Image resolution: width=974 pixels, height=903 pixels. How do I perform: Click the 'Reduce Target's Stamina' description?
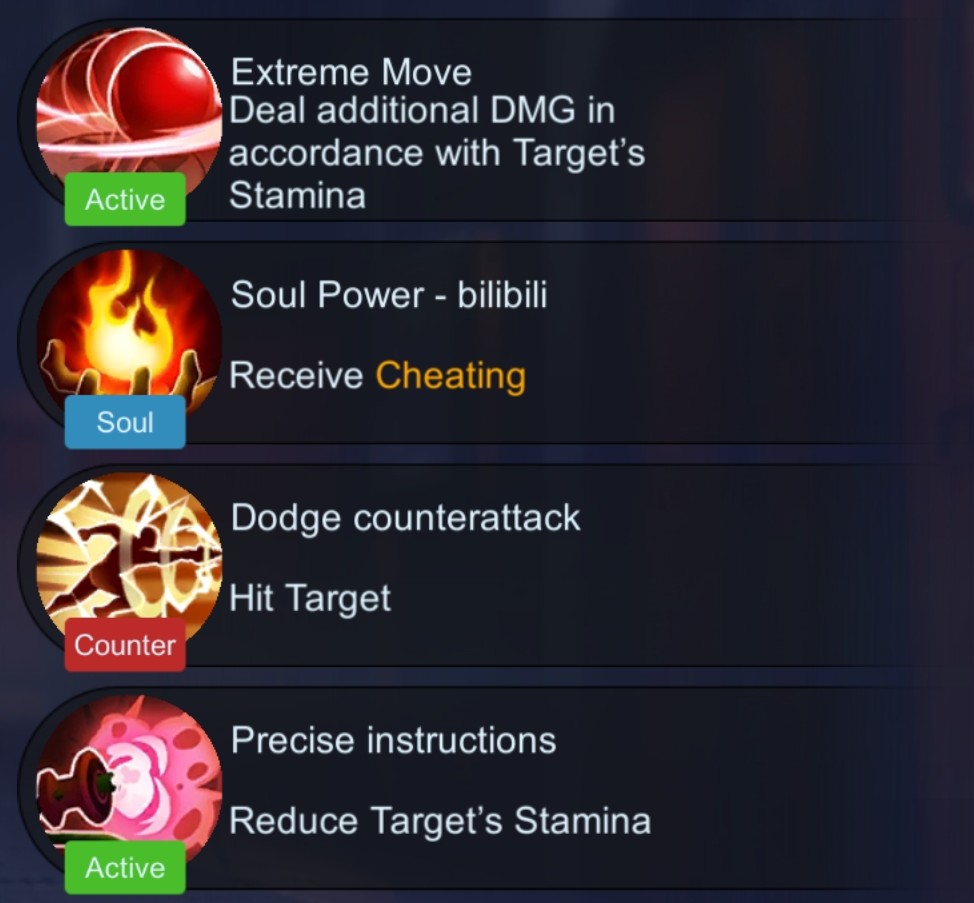pyautogui.click(x=440, y=820)
